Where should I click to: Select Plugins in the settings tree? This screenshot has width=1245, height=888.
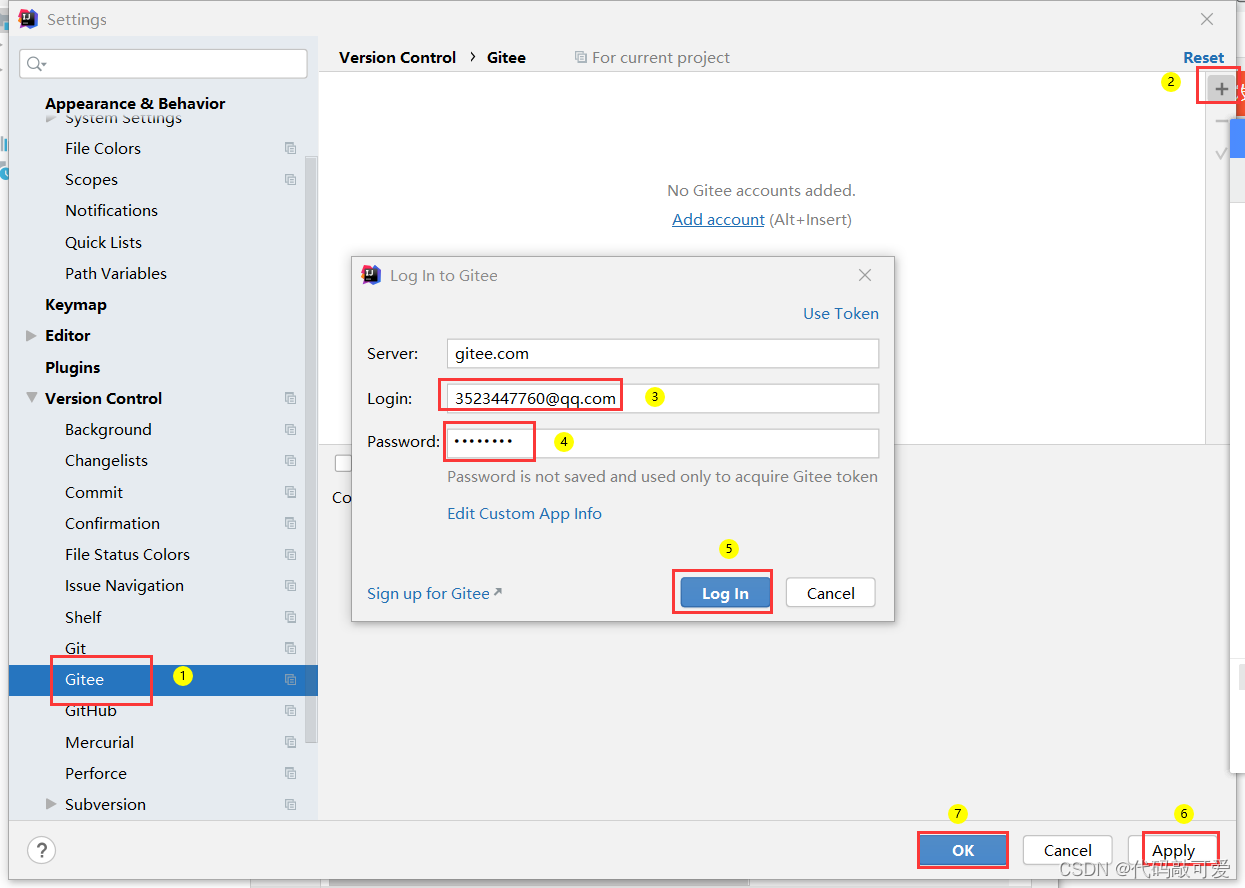coord(73,367)
